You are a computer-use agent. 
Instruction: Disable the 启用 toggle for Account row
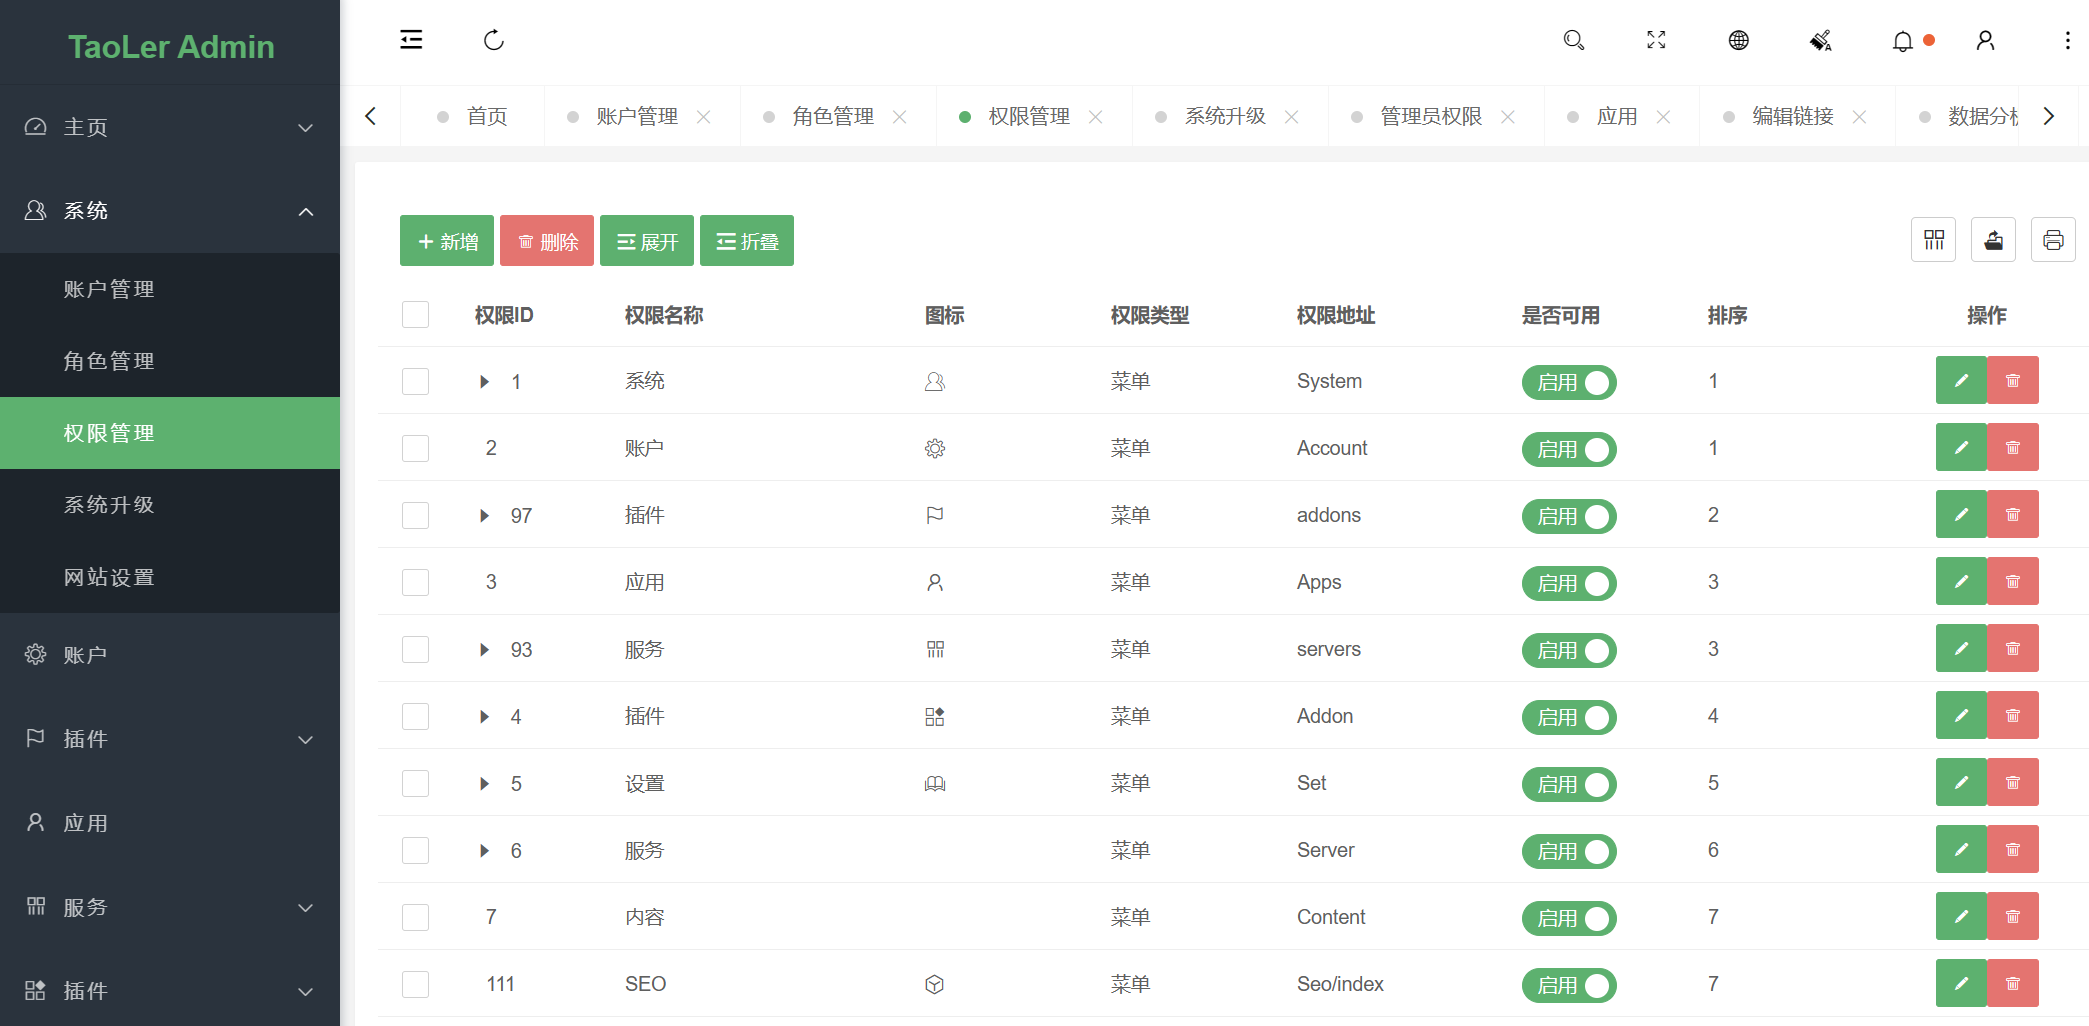click(1568, 449)
